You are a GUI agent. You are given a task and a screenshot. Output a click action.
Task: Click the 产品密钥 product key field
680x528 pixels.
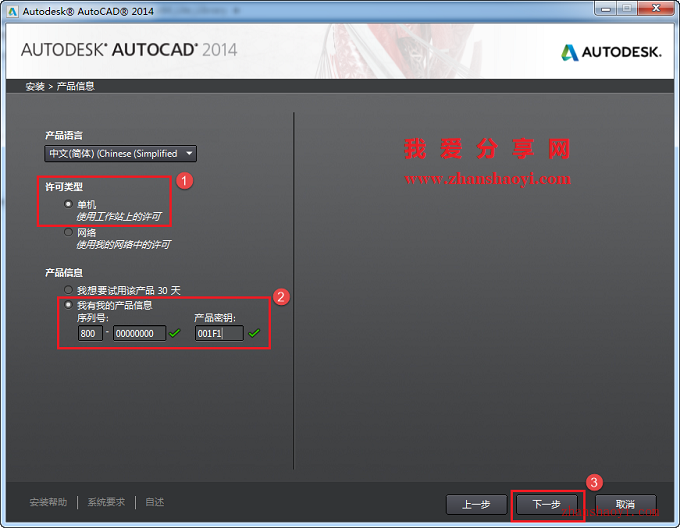click(219, 333)
